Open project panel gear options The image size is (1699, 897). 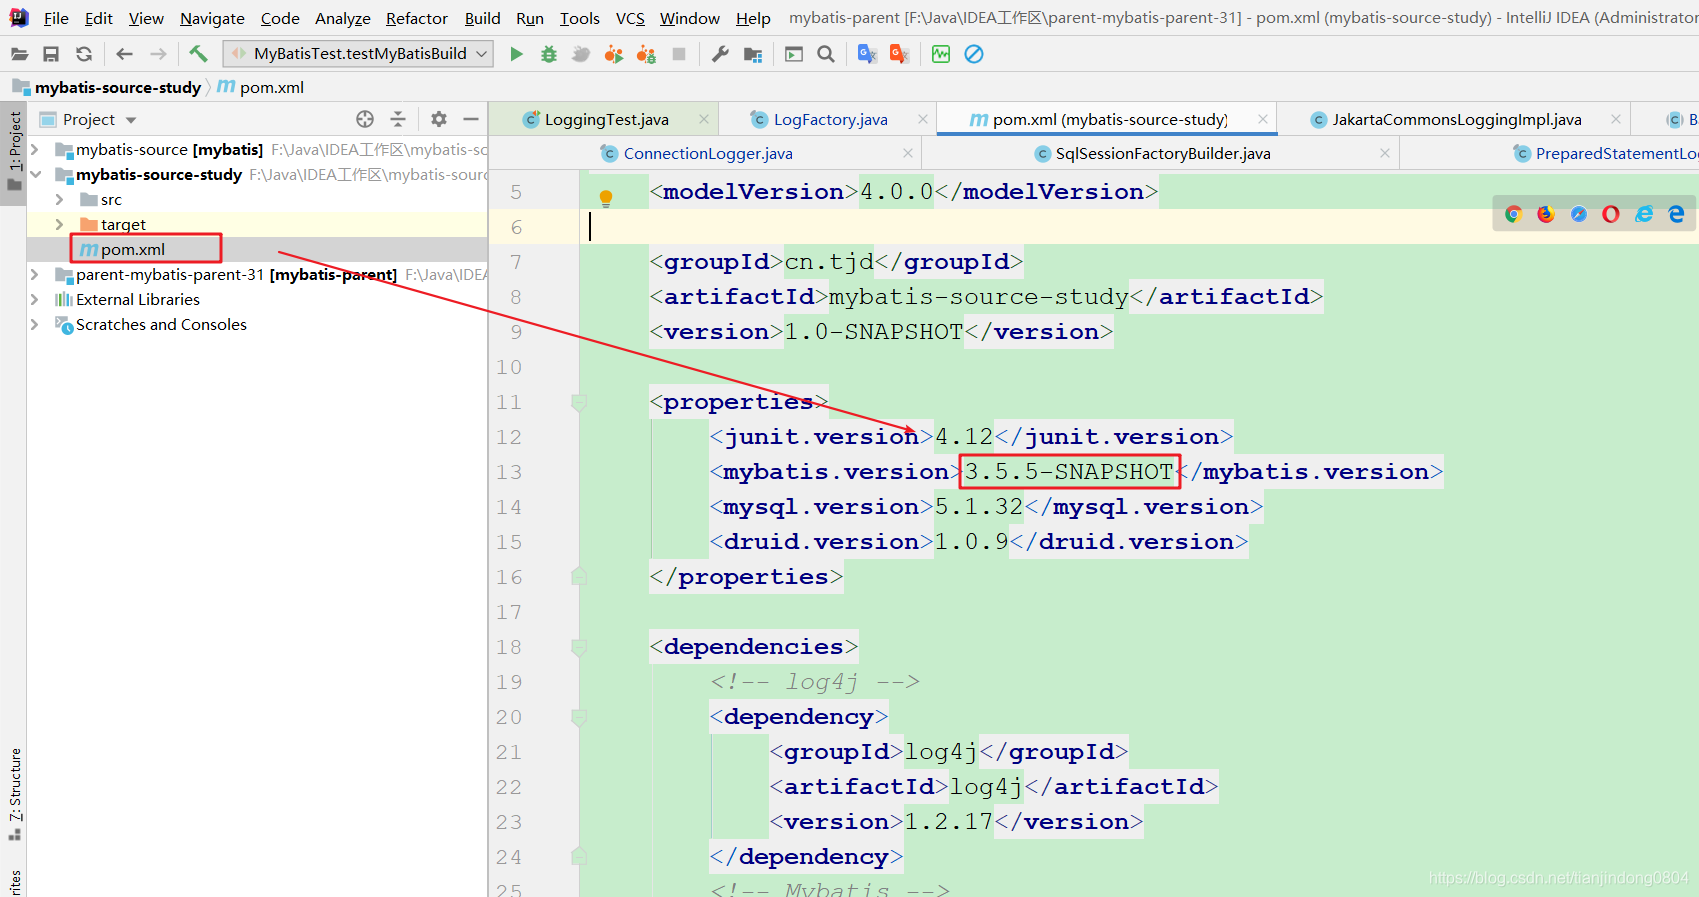[439, 119]
